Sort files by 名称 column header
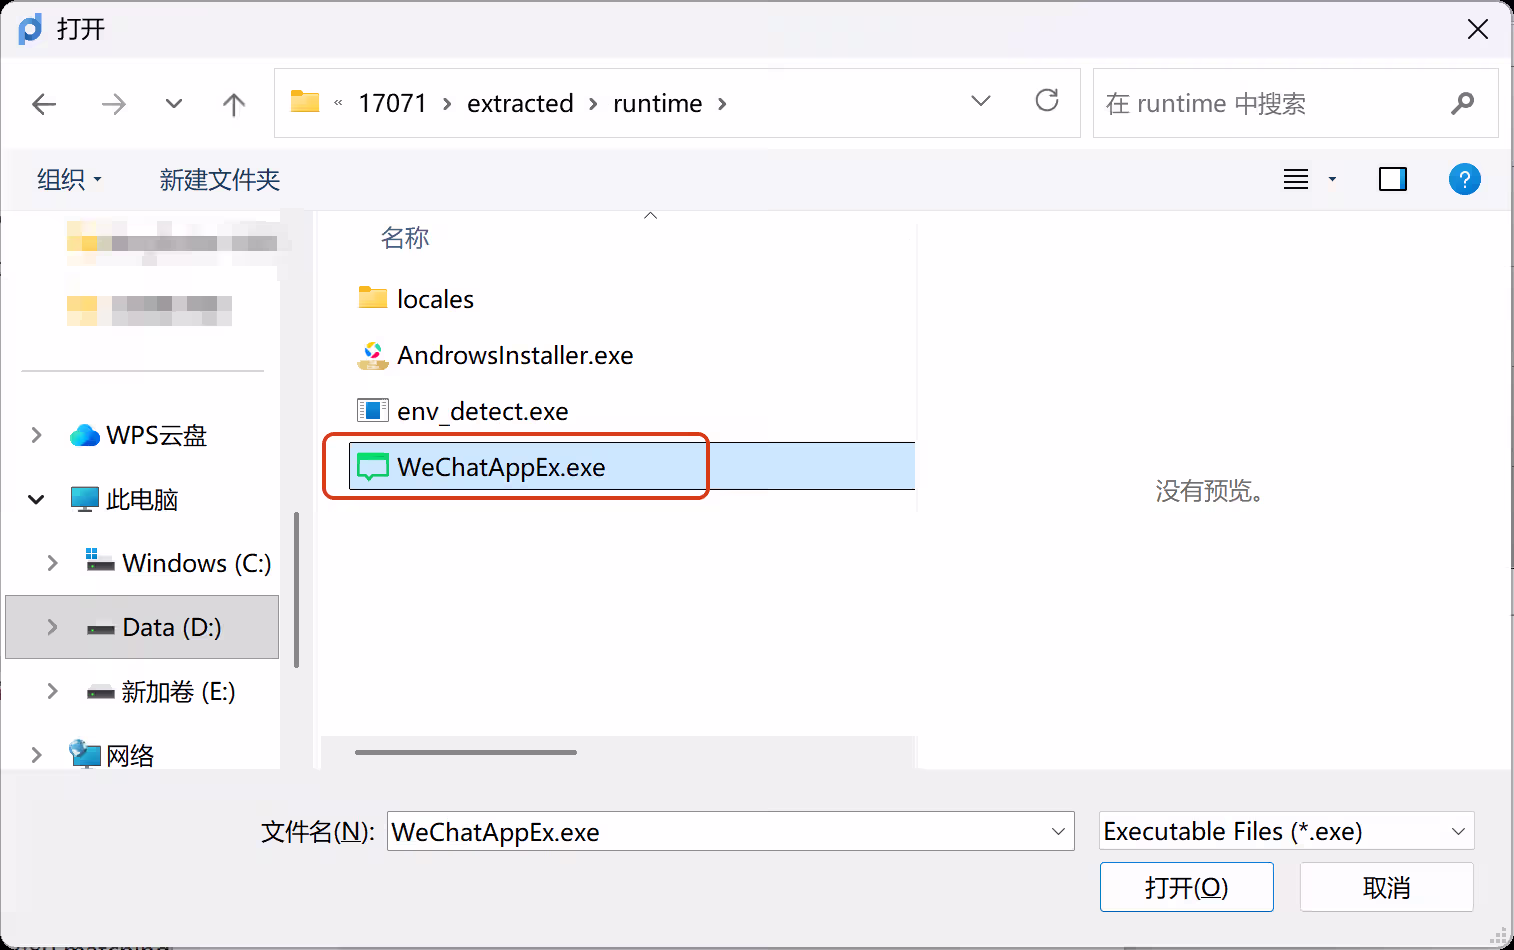 [405, 238]
